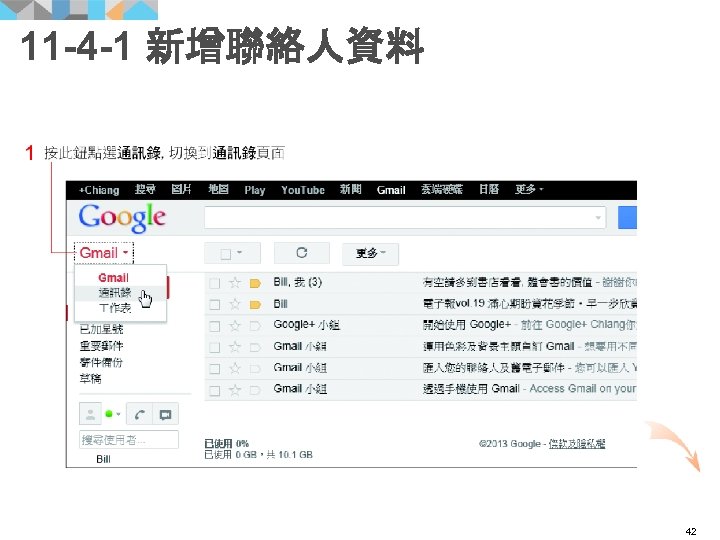Image resolution: width=720 pixels, height=540 pixels.
Task: Open the 草稿 folder
Action: coord(90,379)
